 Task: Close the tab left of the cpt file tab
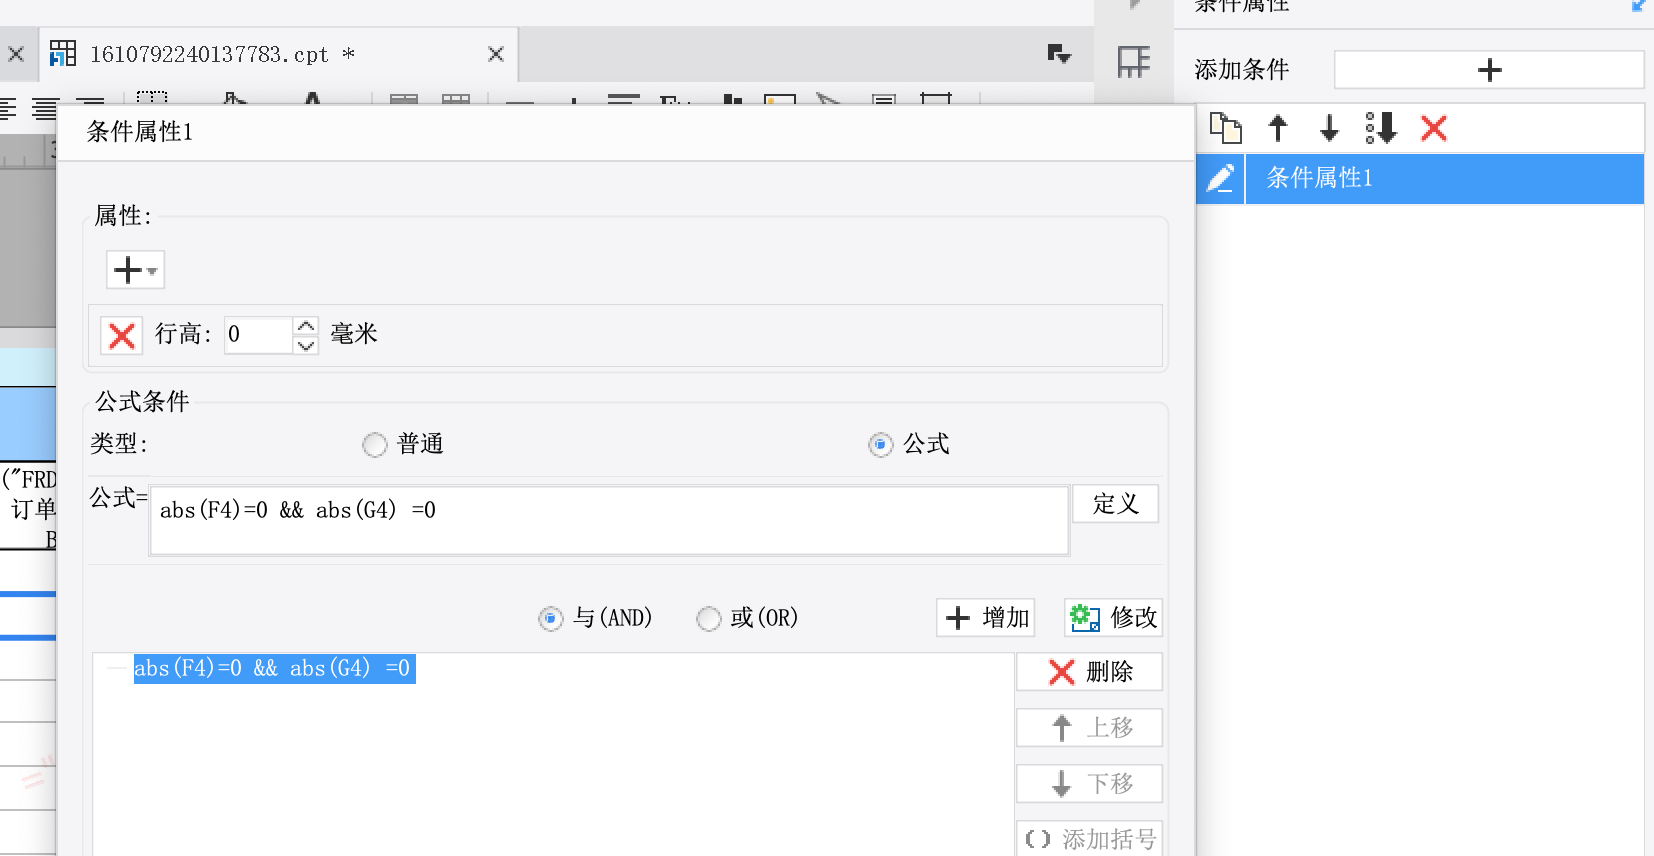pyautogui.click(x=16, y=54)
